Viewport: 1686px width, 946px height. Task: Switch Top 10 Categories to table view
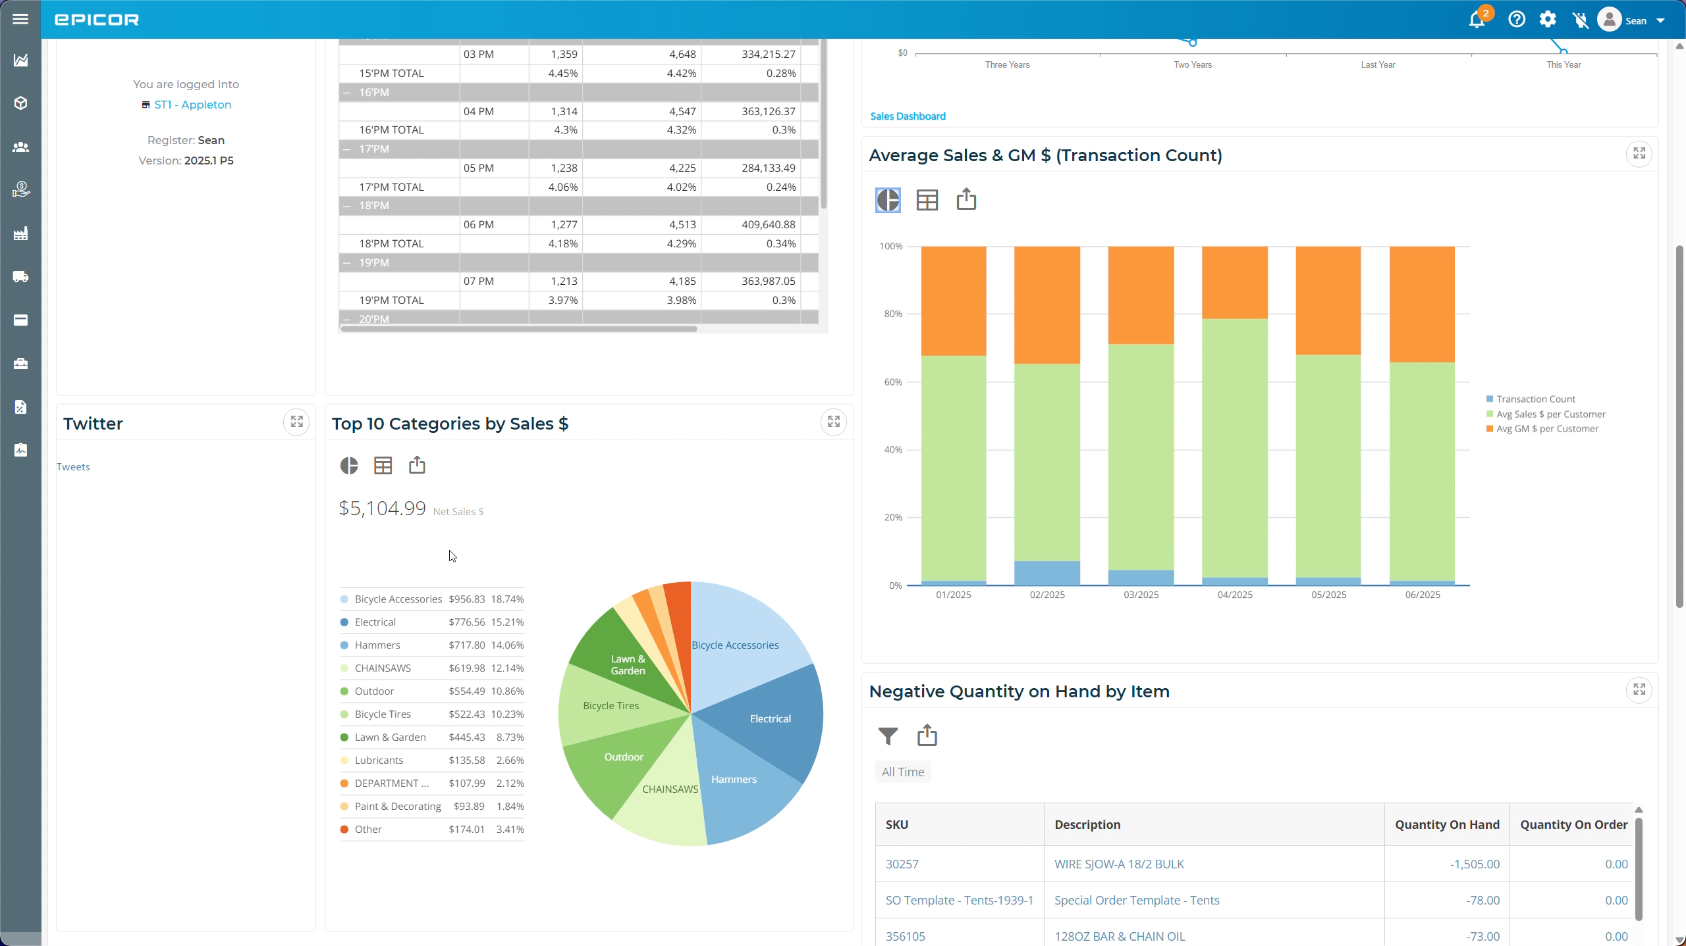tap(383, 465)
